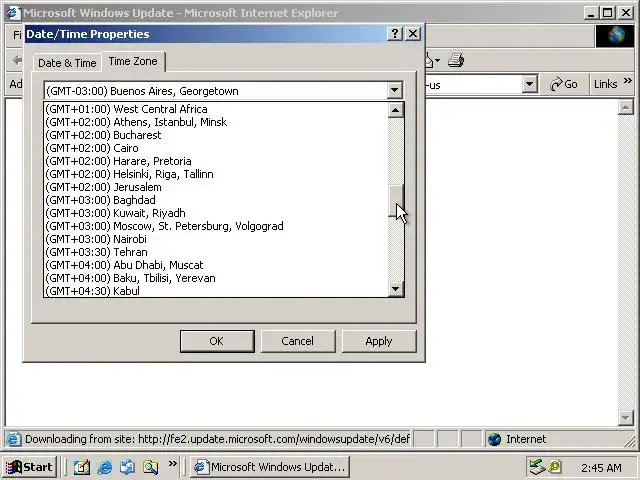Choose (GMT+02:00) Bucharest time zone
The height and width of the screenshot is (480, 640).
point(216,135)
